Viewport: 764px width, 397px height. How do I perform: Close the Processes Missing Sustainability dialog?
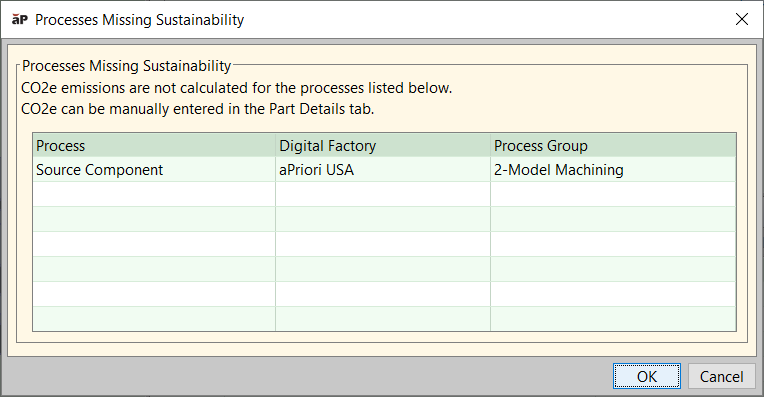click(x=742, y=19)
